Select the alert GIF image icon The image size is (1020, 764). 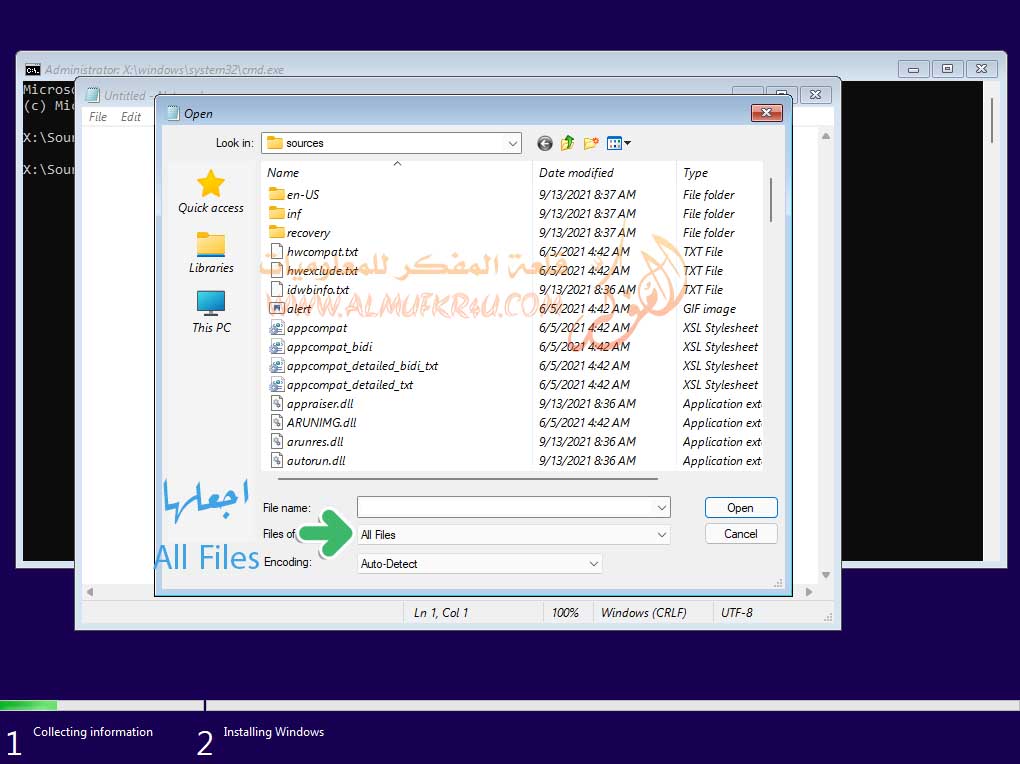click(276, 308)
